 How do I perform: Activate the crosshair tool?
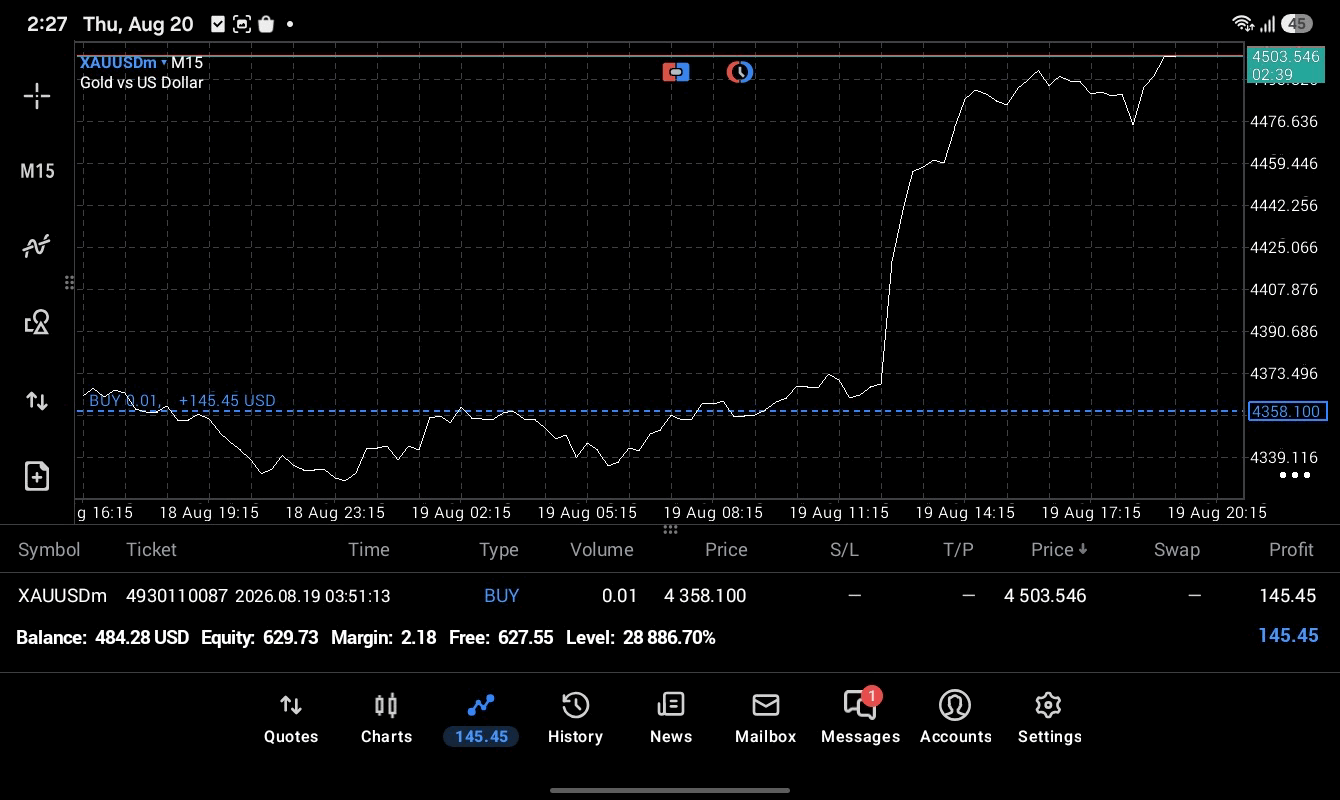coord(37,96)
